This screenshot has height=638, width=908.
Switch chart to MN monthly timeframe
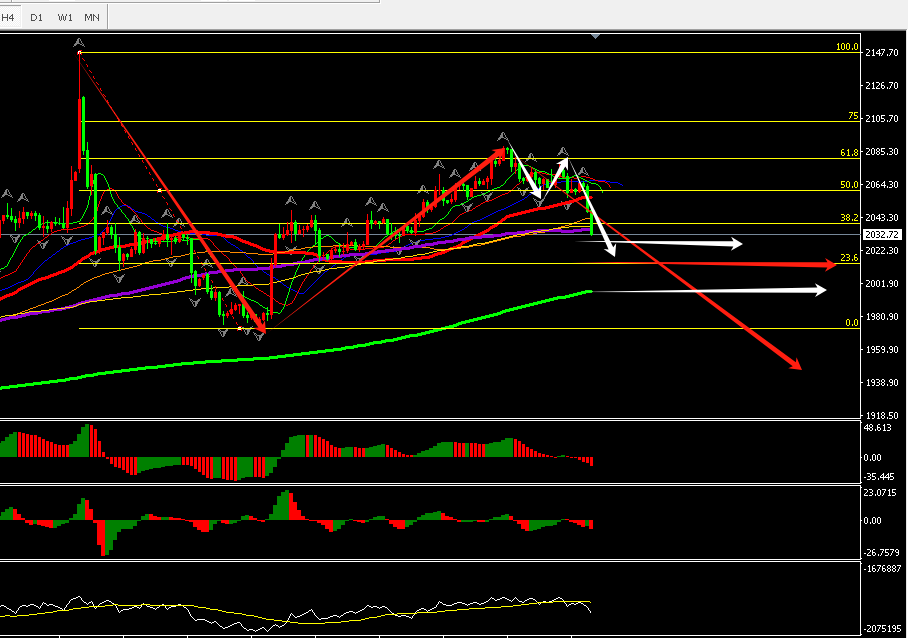tap(92, 18)
